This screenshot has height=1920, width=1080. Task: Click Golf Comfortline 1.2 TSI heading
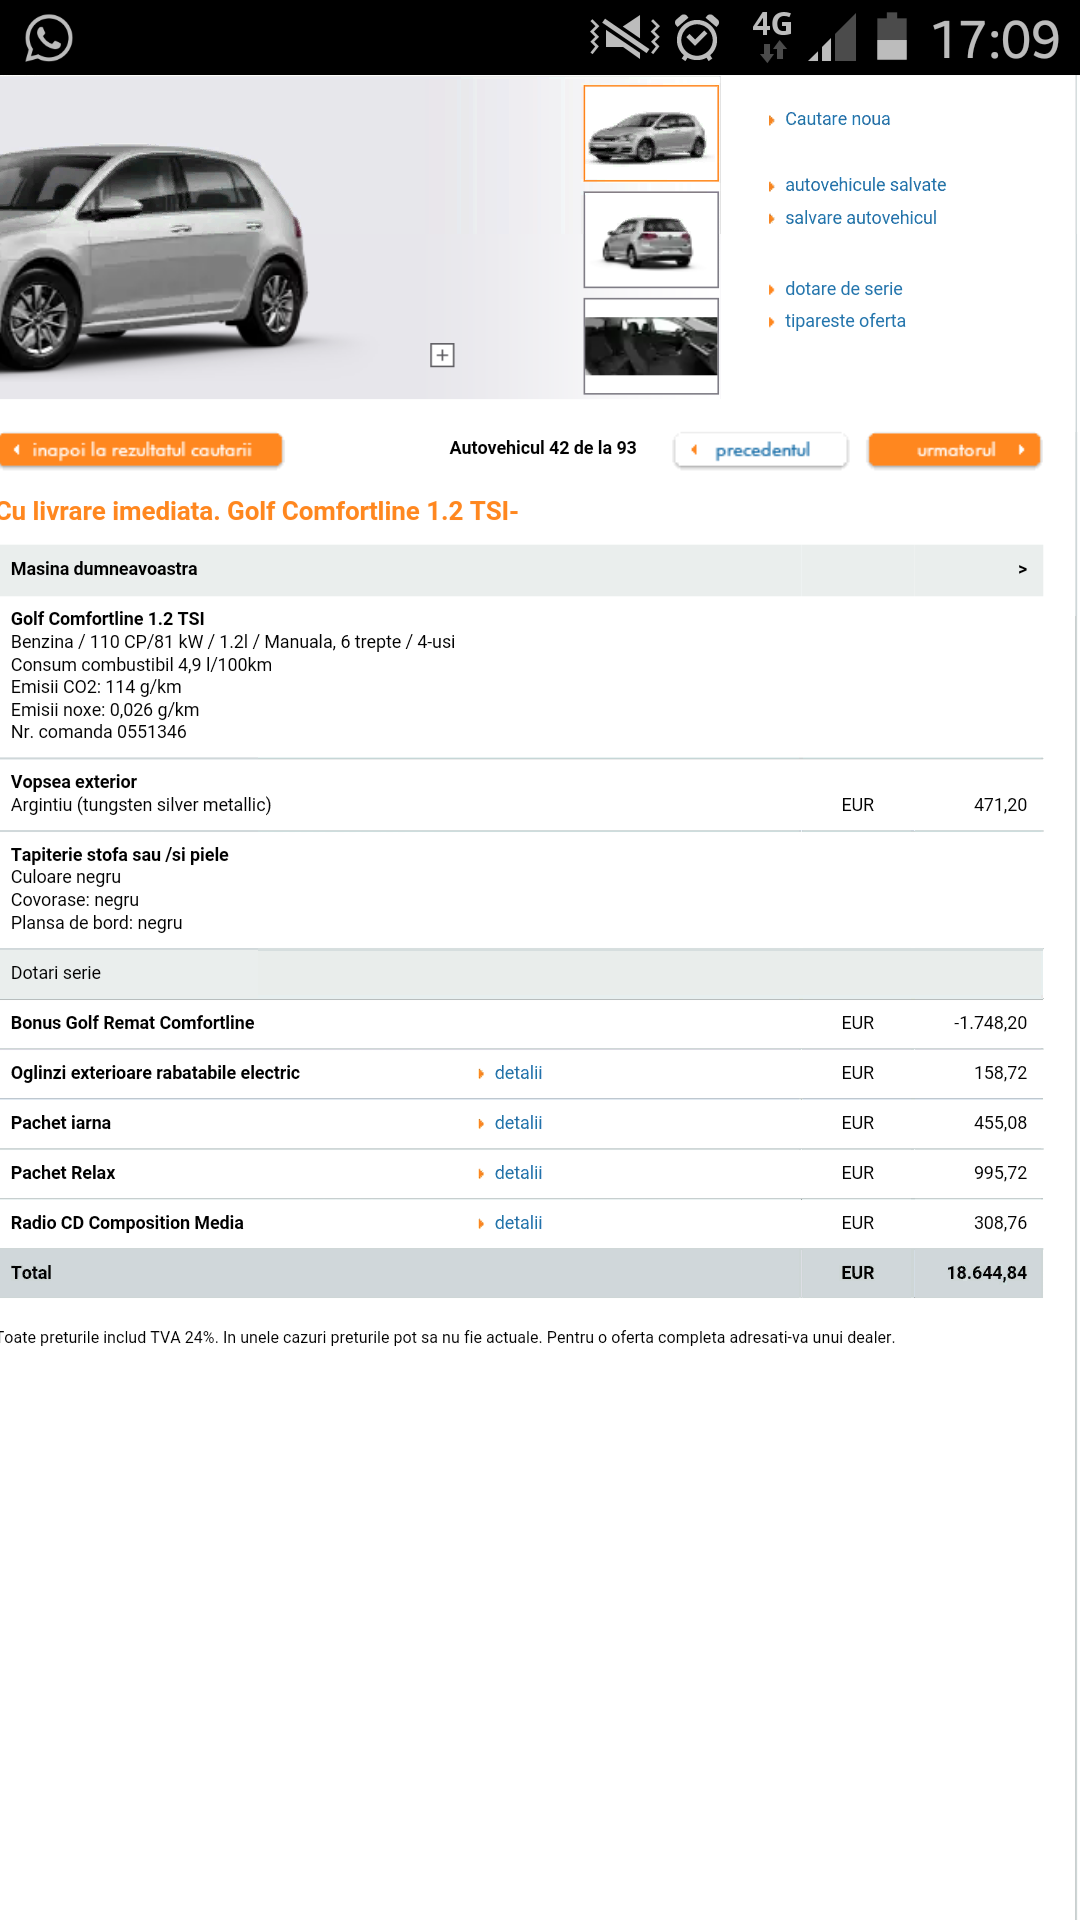(x=107, y=619)
